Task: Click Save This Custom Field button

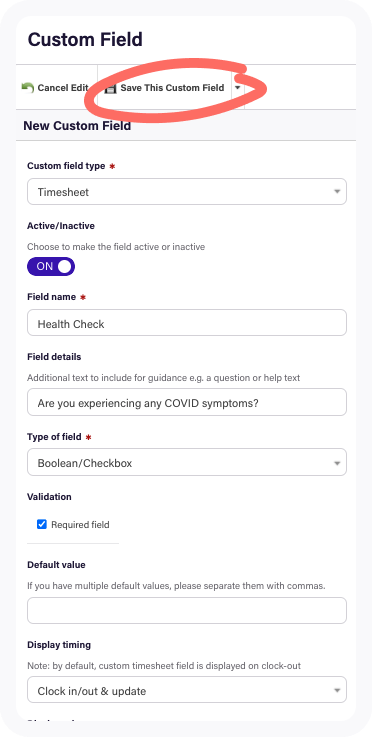Action: click(x=165, y=87)
